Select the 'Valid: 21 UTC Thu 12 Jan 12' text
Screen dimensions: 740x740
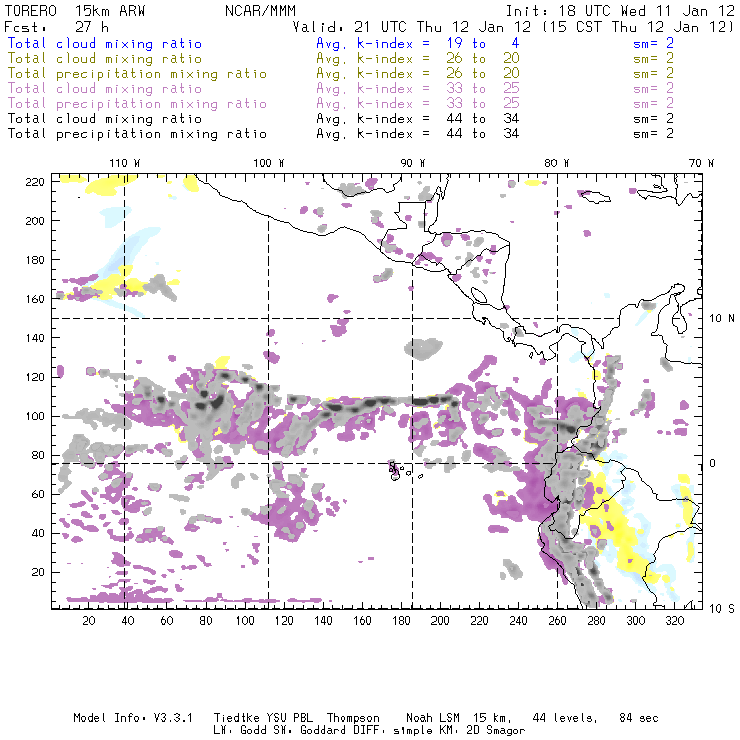412,27
